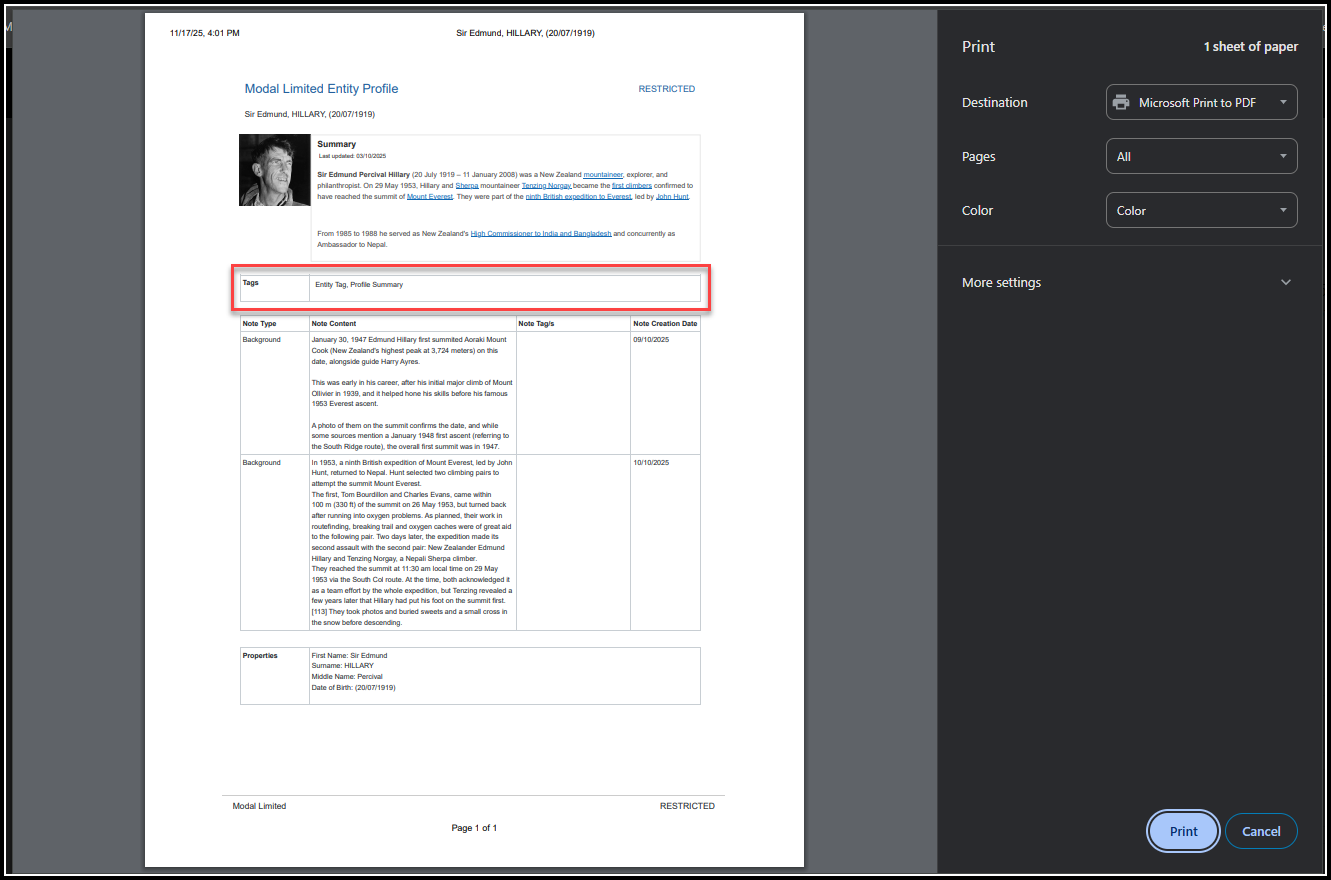Viewport: 1331px width, 880px height.
Task: Click the Print button
Action: tap(1183, 831)
